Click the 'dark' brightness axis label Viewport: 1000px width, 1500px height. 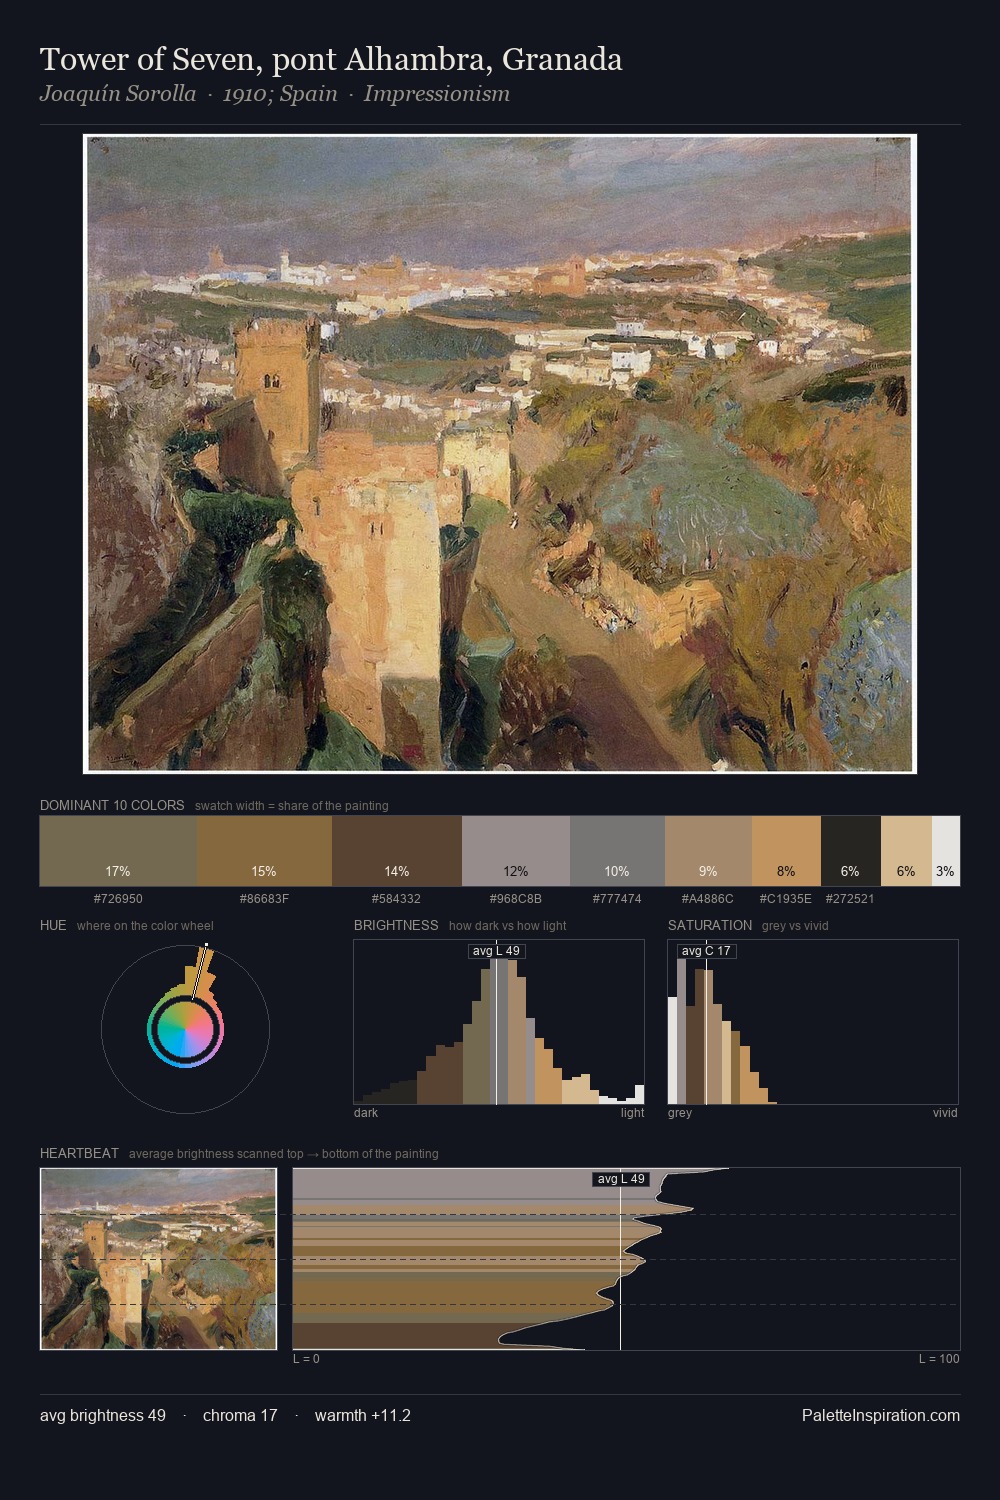[366, 1112]
